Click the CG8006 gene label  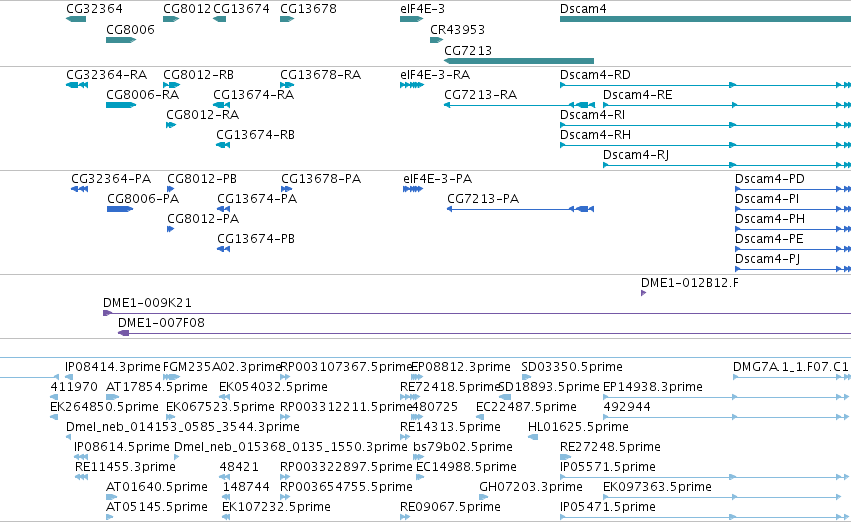tap(130, 29)
